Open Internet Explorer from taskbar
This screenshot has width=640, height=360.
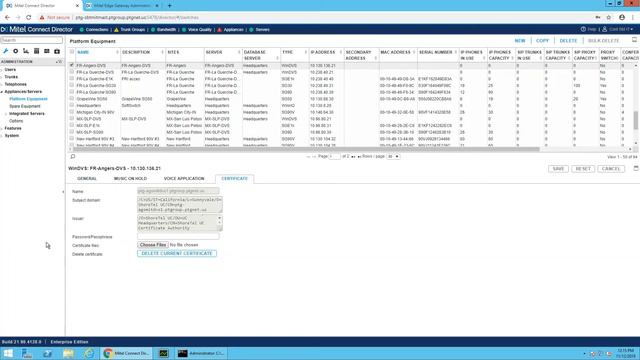pos(89,353)
